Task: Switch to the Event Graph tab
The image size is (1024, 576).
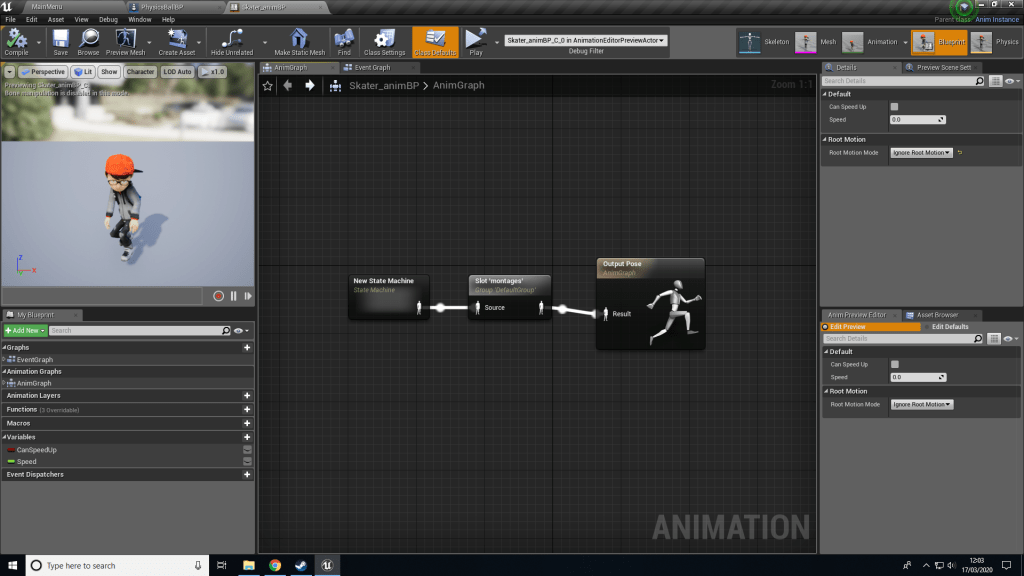Action: 373,67
